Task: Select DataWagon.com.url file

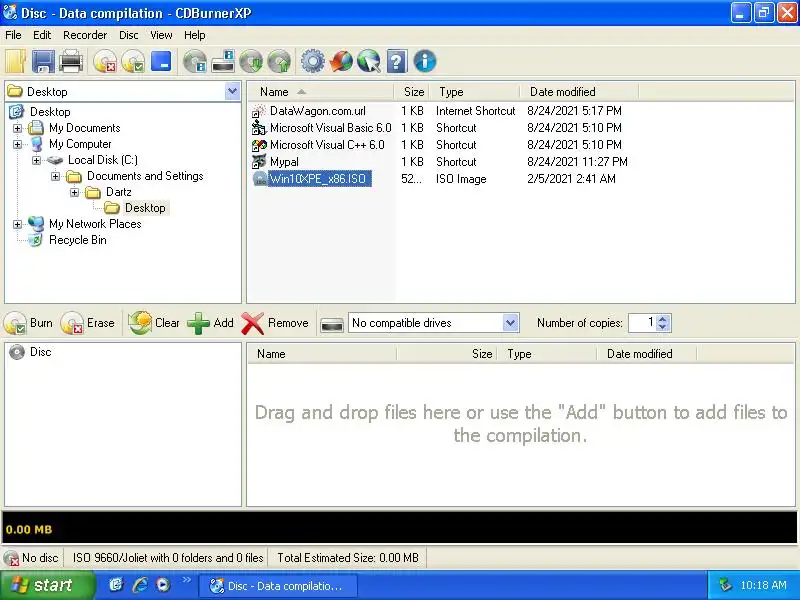Action: 317,111
